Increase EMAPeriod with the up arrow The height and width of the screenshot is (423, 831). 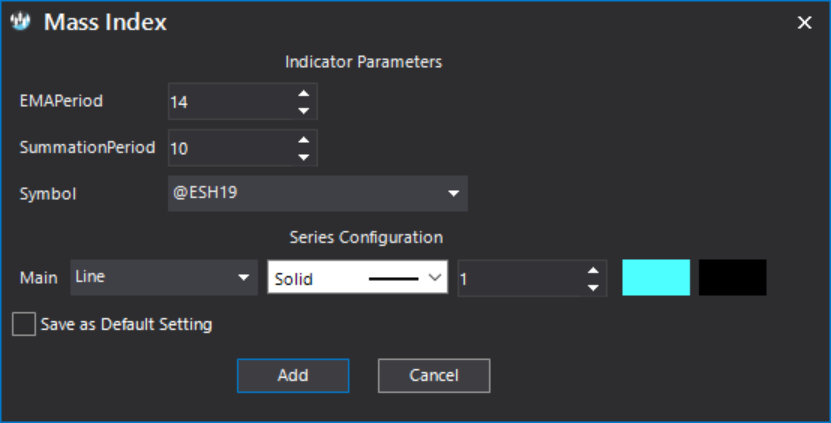pos(304,93)
